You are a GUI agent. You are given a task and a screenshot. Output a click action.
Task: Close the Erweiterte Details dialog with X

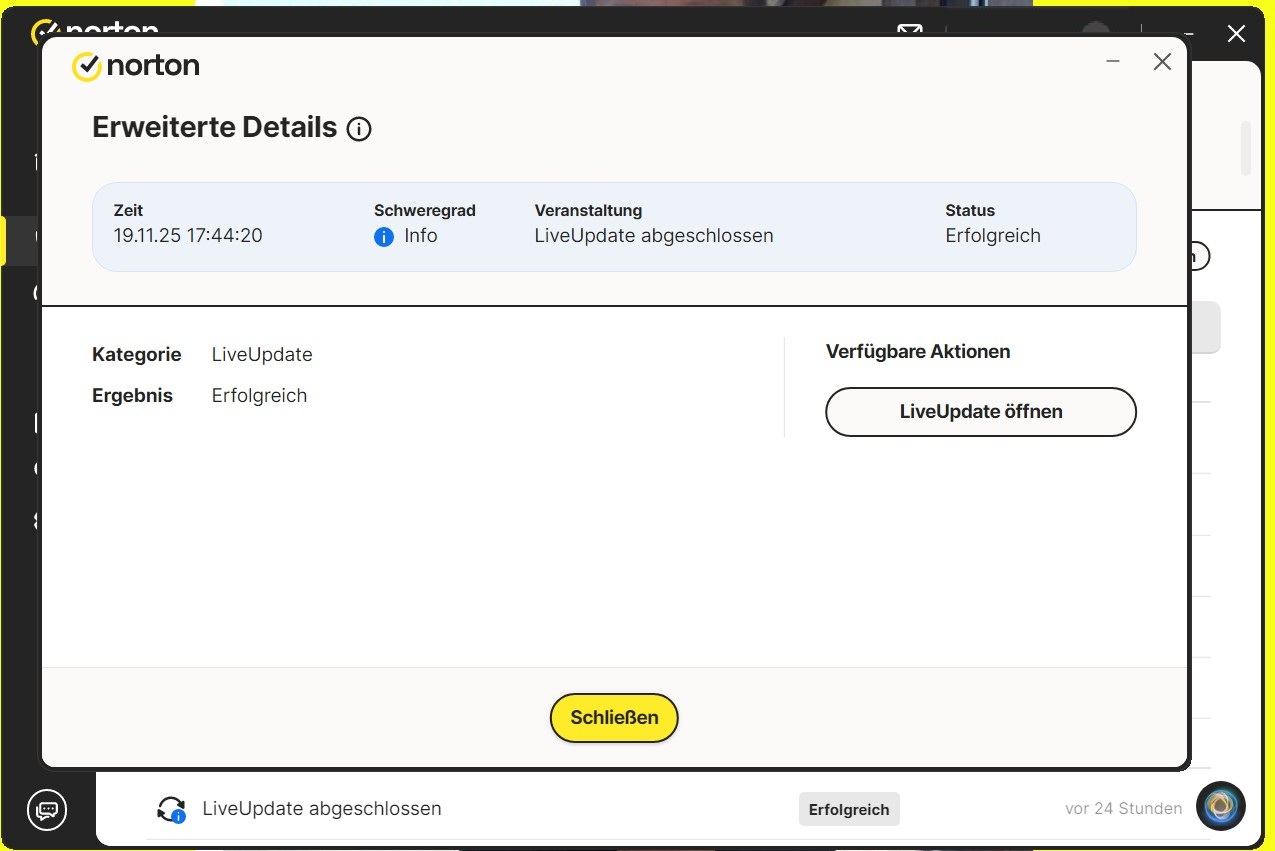(x=1162, y=62)
